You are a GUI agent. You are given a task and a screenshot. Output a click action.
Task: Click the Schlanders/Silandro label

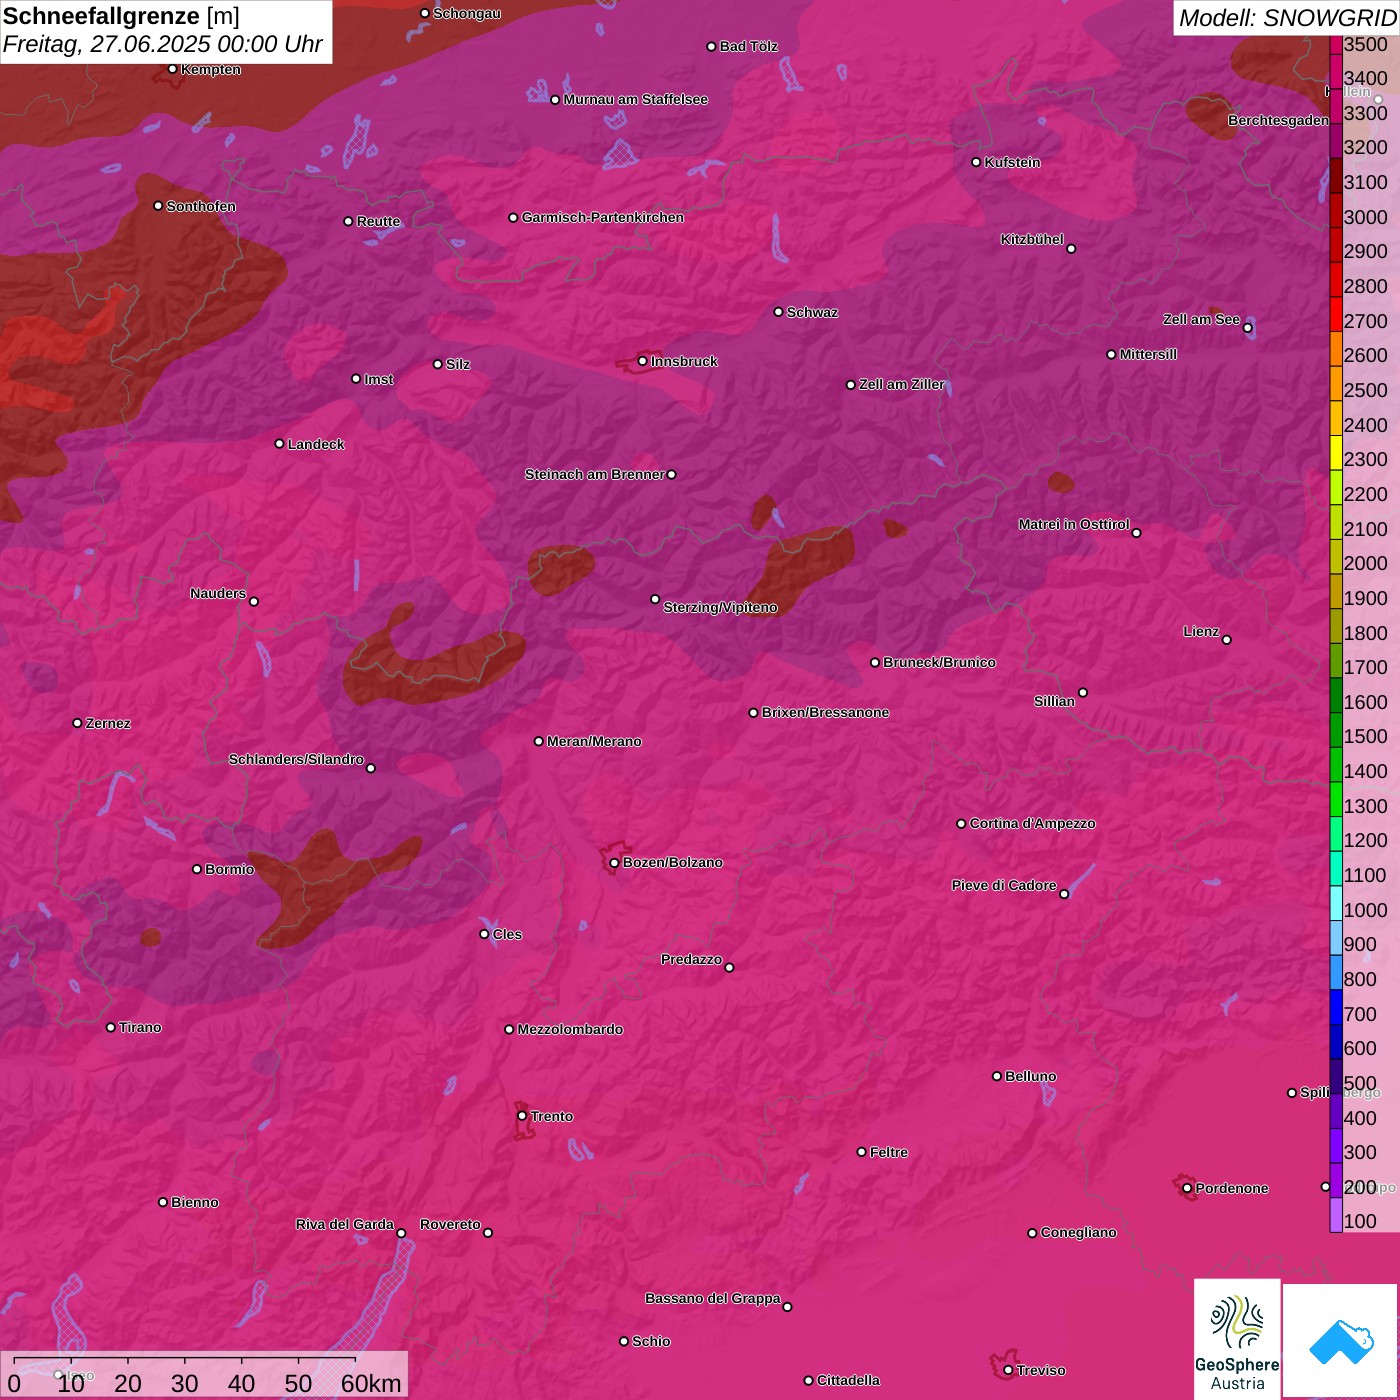click(296, 759)
